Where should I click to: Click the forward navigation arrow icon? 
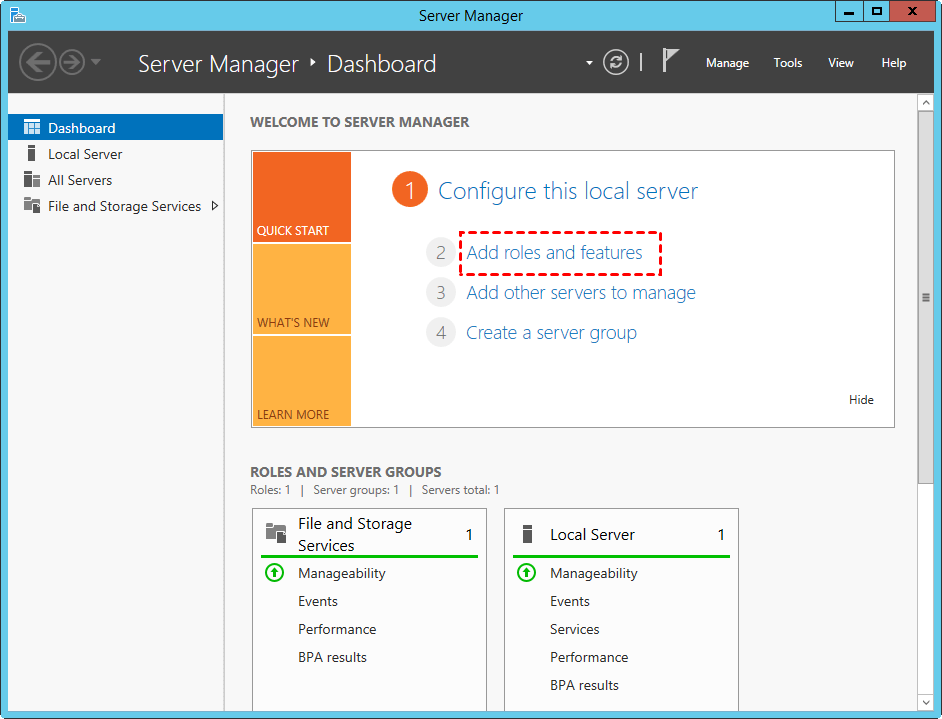pyautogui.click(x=72, y=63)
